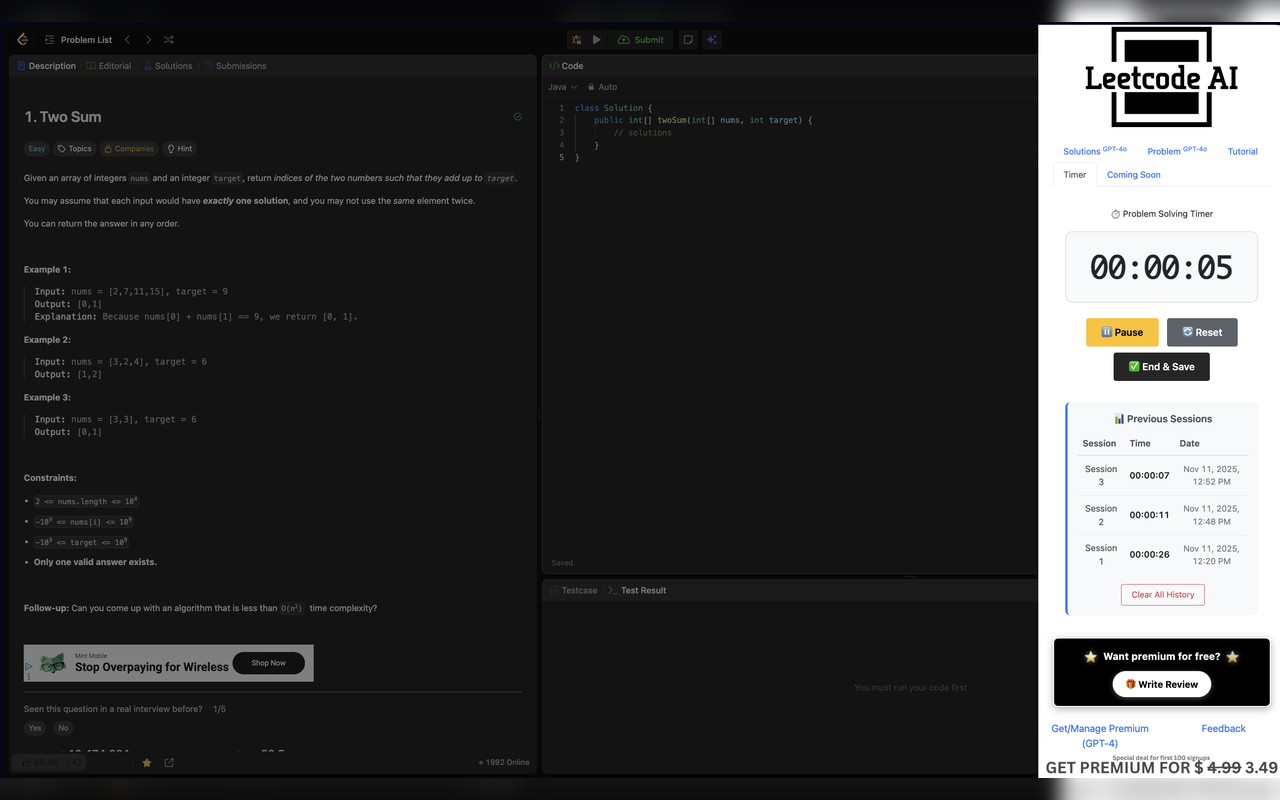Image resolution: width=1280 pixels, height=800 pixels.
Task: Go to the next problem arrow
Action: pos(148,40)
